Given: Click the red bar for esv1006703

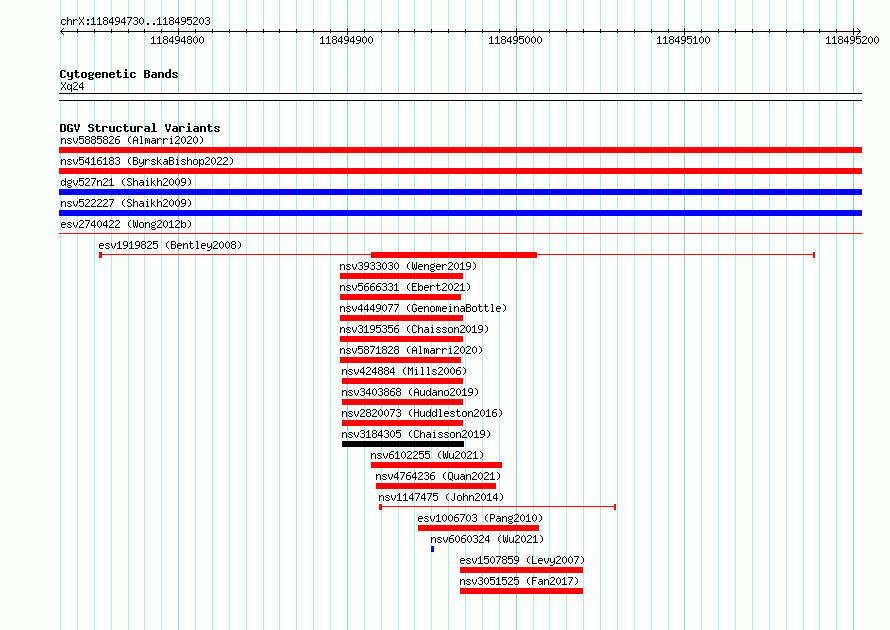Looking at the screenshot, I should [478, 528].
